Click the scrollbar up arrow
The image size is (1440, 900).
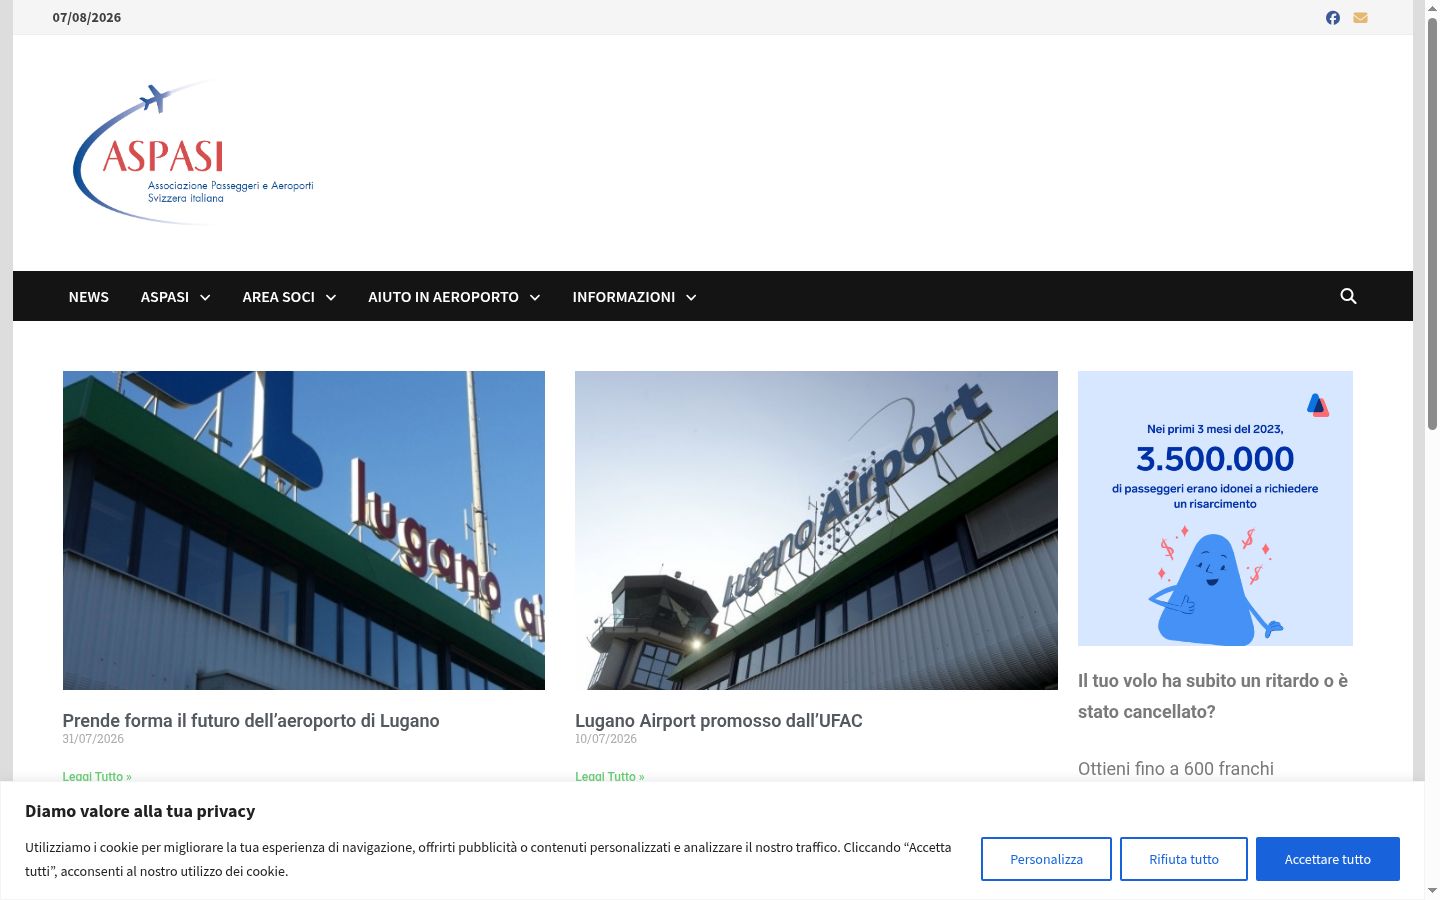click(x=1432, y=7)
